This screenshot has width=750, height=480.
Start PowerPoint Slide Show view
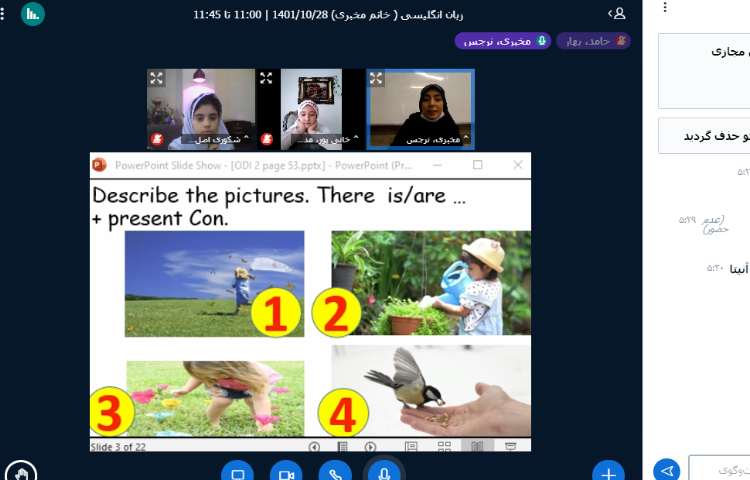[x=510, y=446]
